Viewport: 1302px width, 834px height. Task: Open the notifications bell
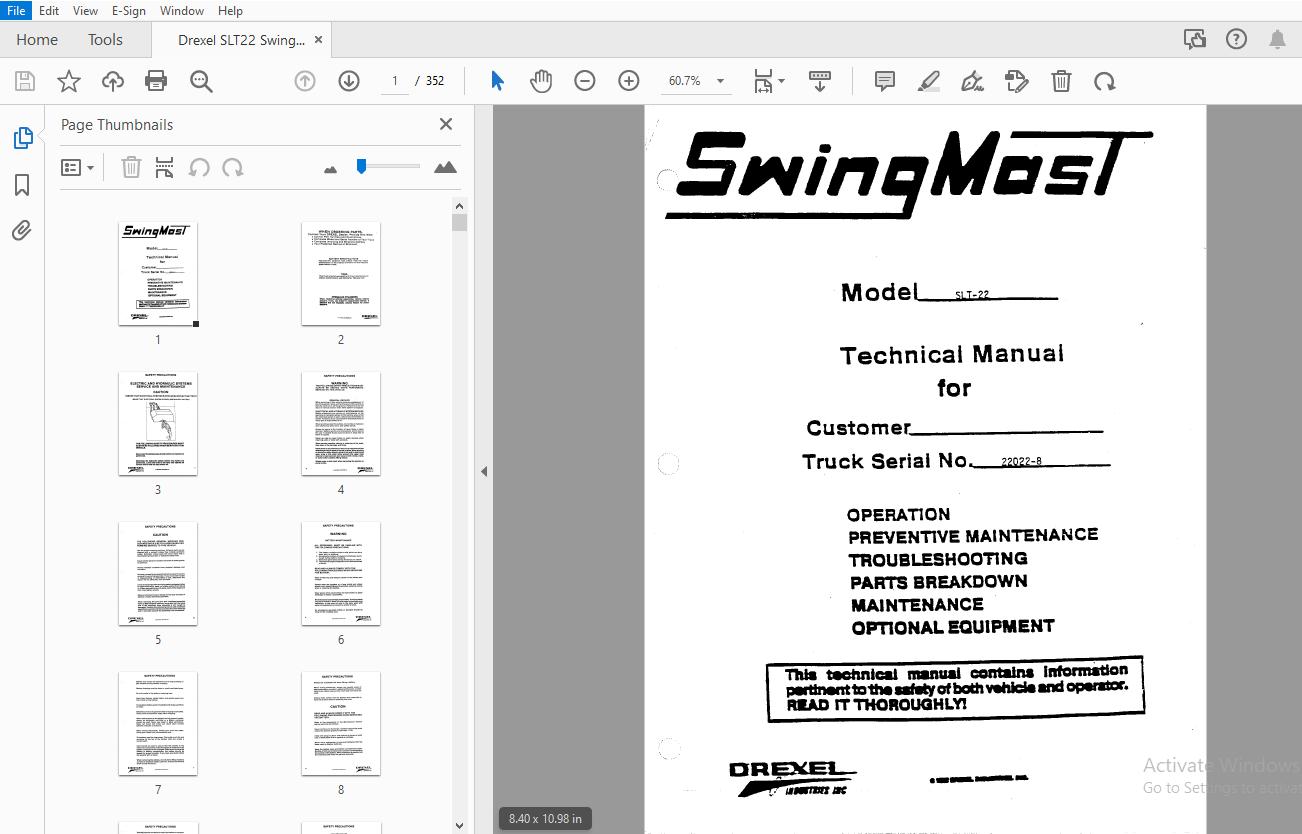pos(1277,39)
